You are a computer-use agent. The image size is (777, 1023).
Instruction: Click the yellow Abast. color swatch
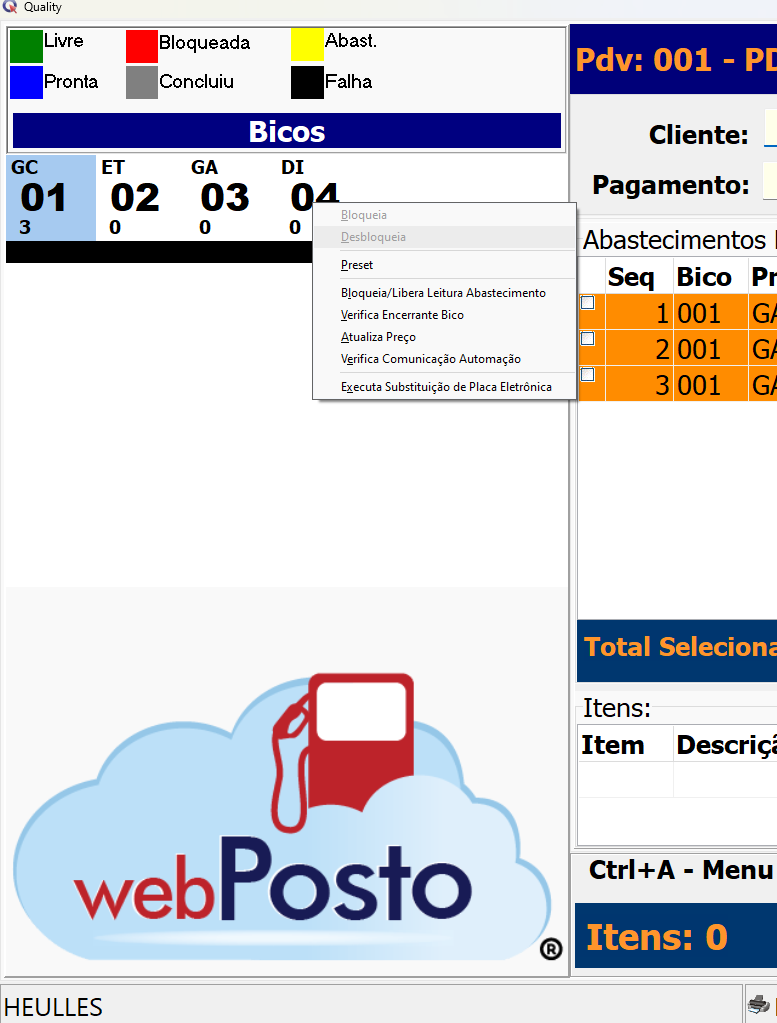point(307,45)
